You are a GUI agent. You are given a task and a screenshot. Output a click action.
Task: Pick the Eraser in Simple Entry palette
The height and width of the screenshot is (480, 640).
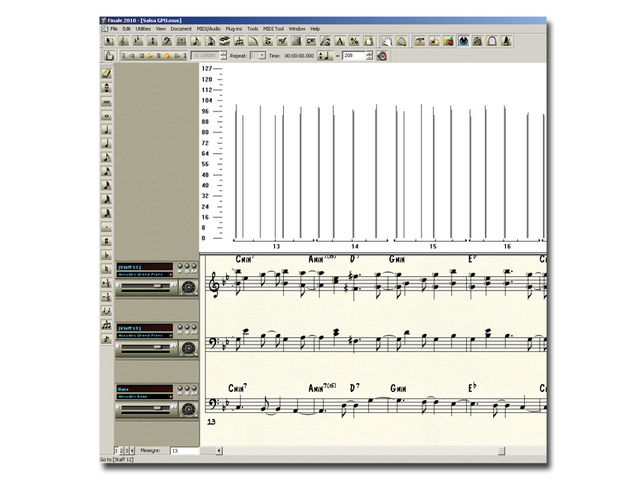pyautogui.click(x=106, y=73)
